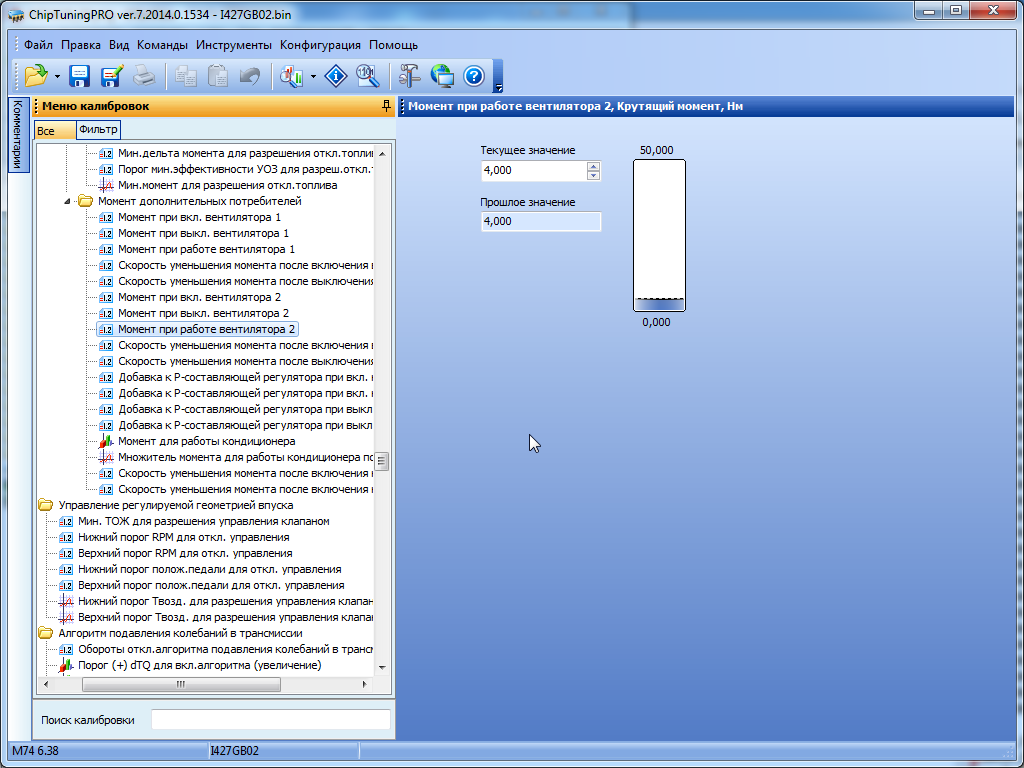Open the Инструменты menu
Screen dimensions: 1024x768
pyautogui.click(x=234, y=45)
